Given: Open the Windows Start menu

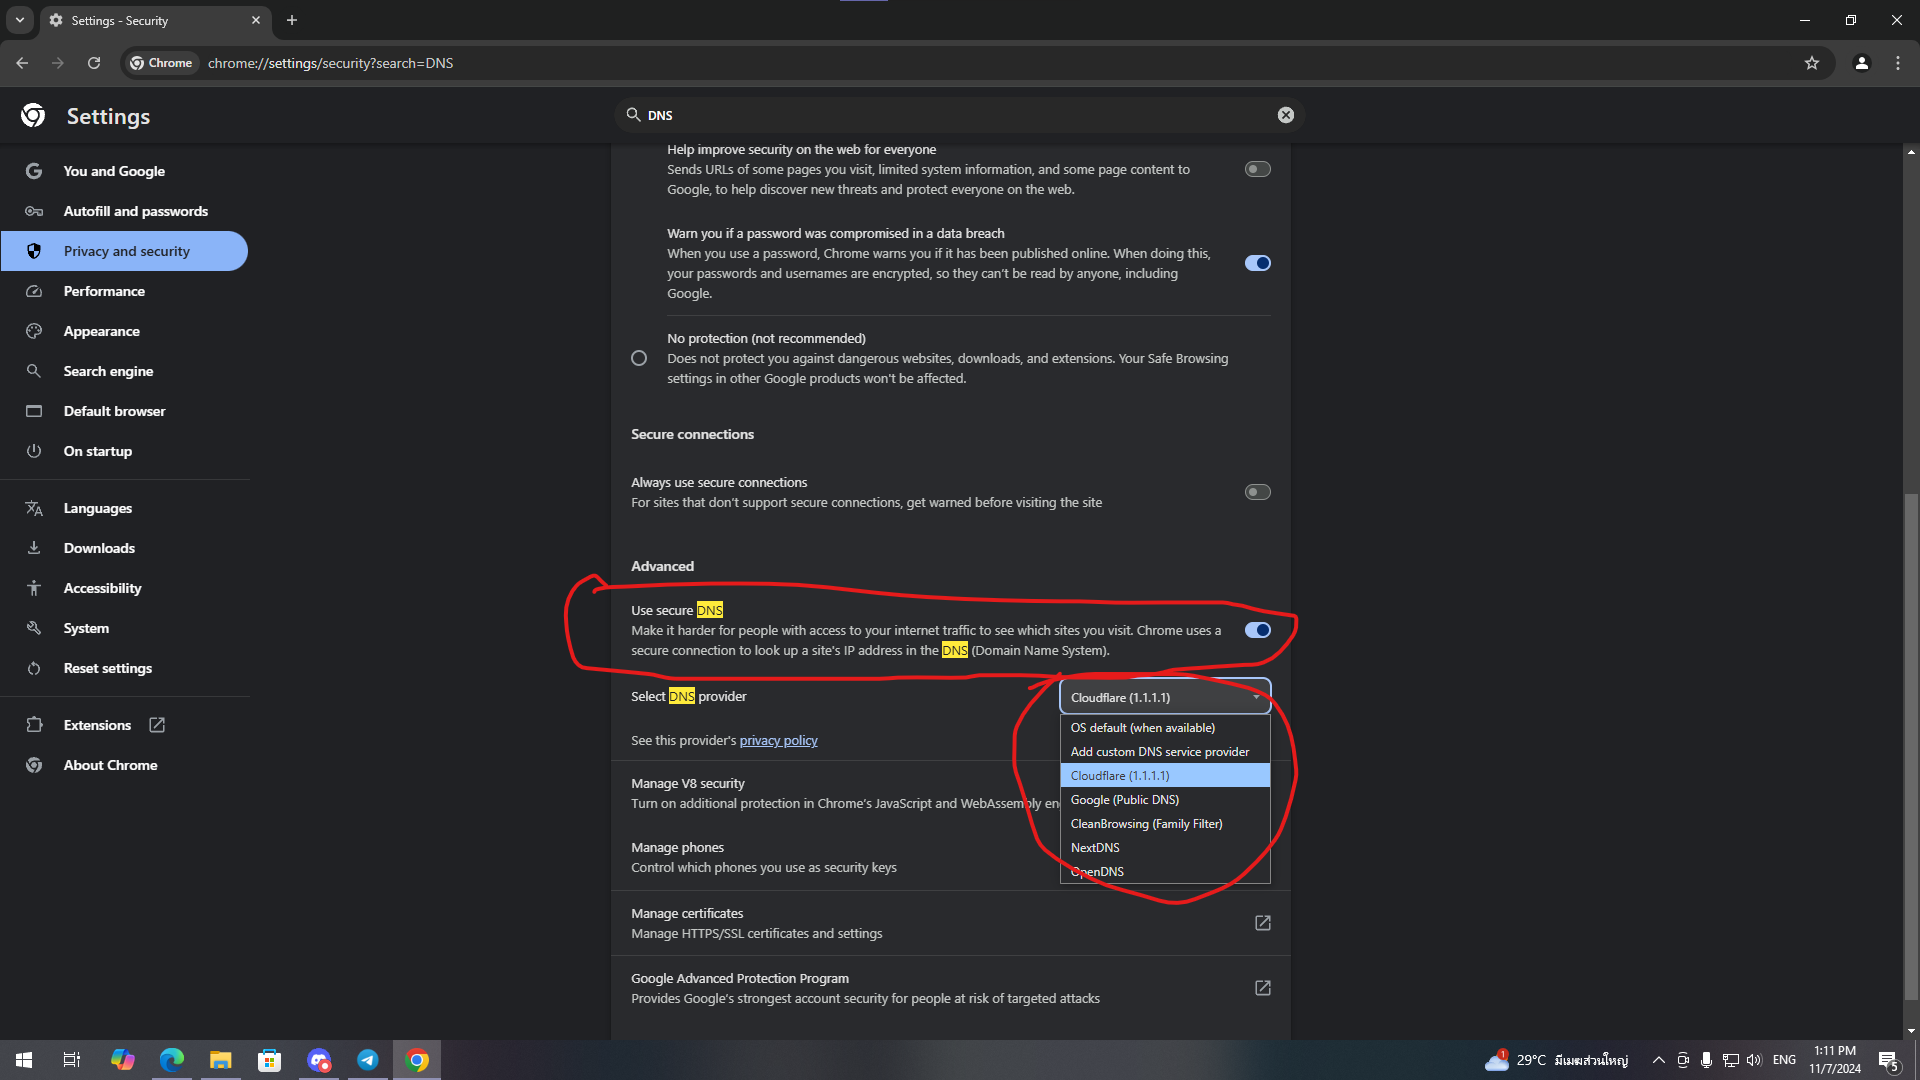Looking at the screenshot, I should [x=24, y=1060].
